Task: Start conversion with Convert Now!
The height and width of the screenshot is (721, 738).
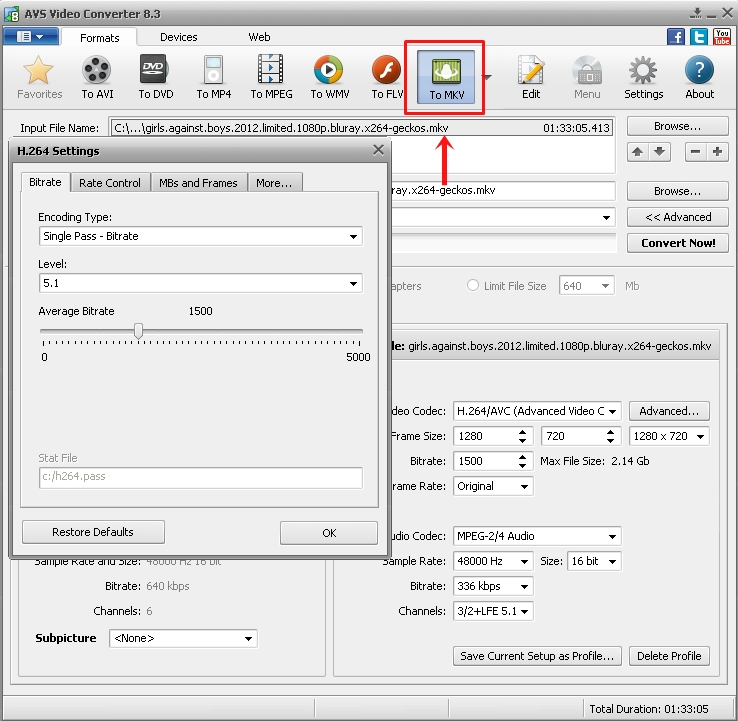Action: click(677, 243)
